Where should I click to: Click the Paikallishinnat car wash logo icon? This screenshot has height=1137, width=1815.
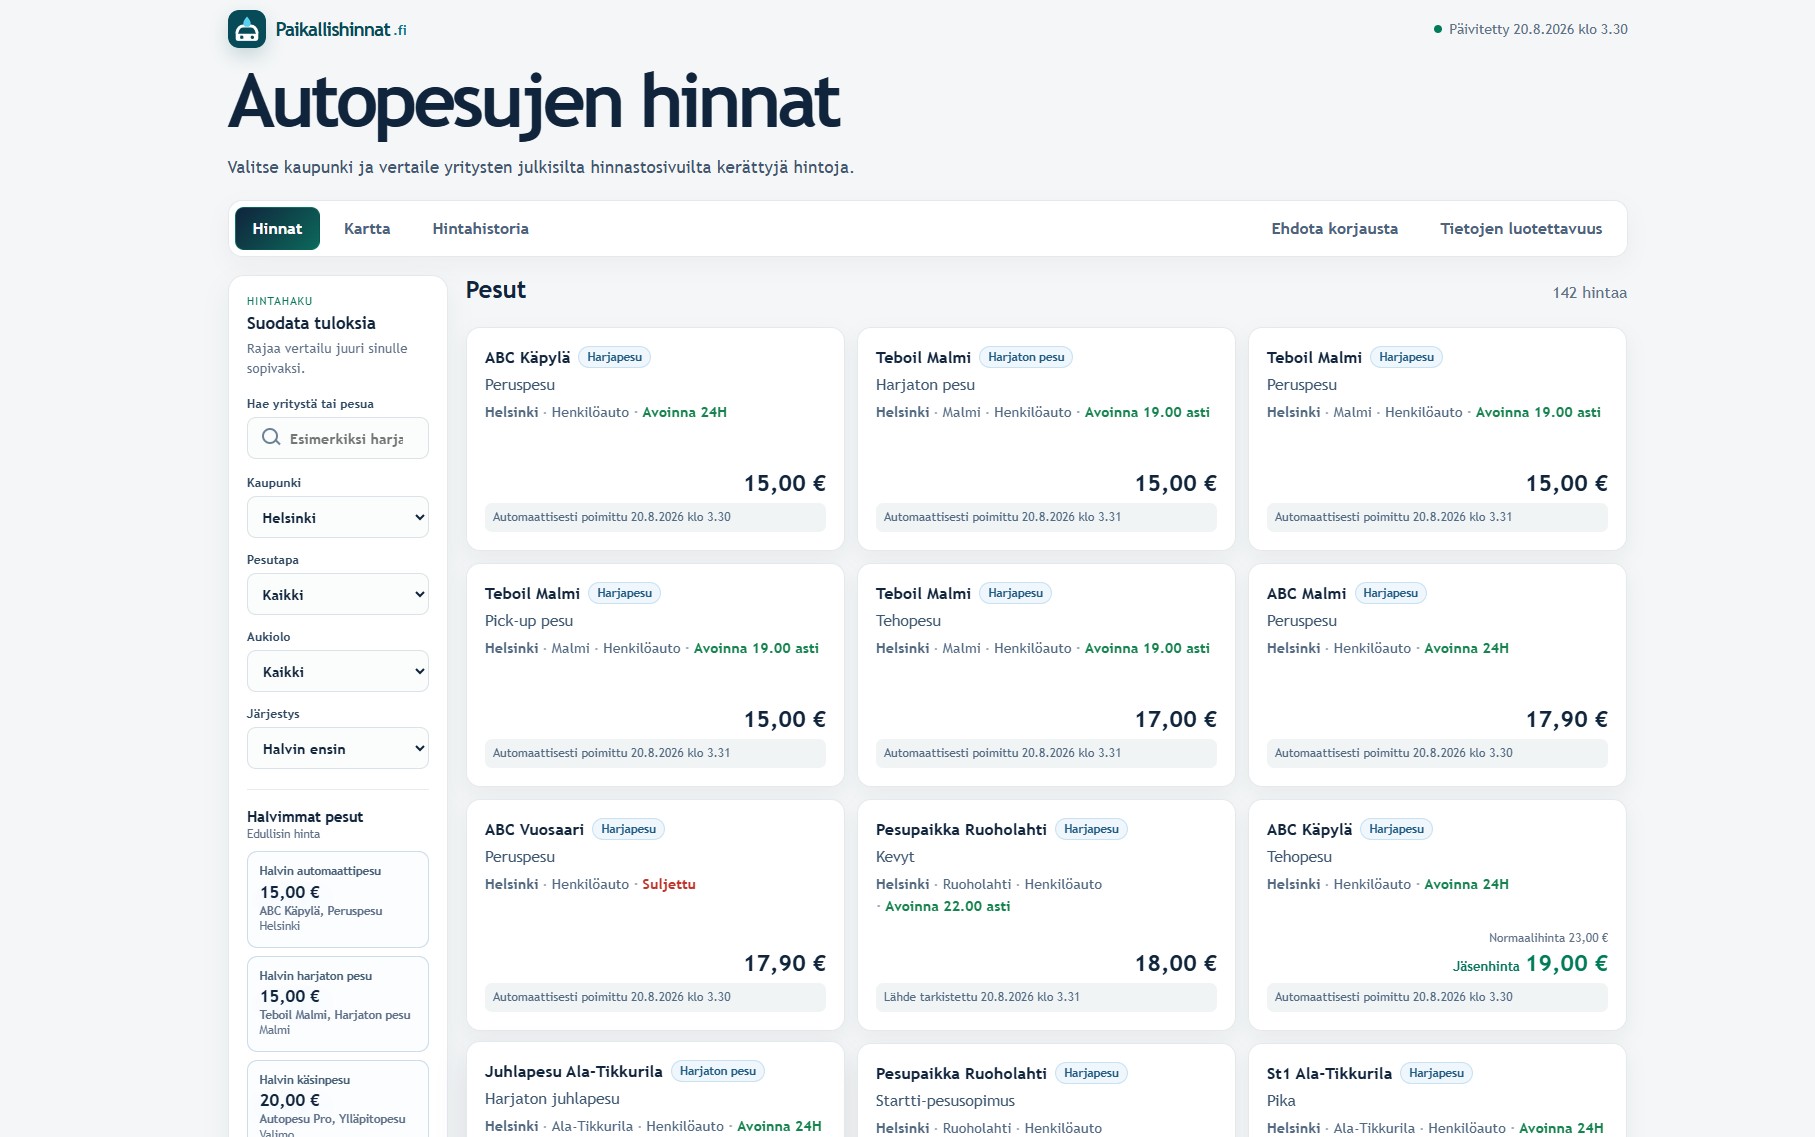(x=247, y=29)
